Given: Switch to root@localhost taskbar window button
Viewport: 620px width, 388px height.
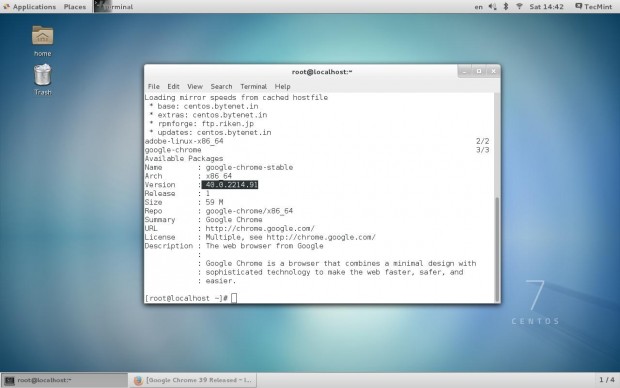Looking at the screenshot, I should [x=64, y=380].
